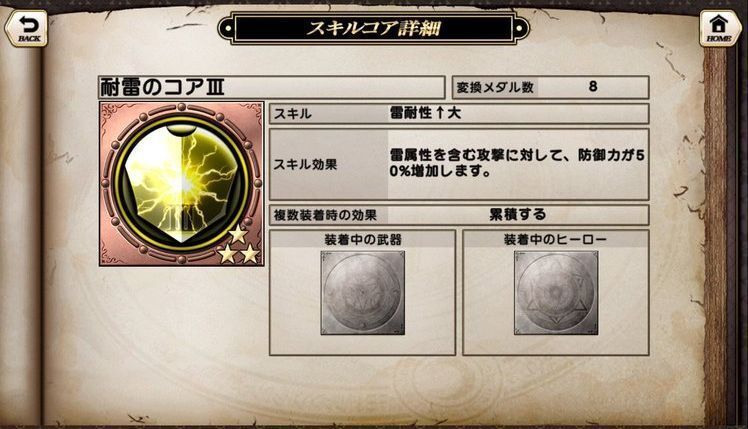Click the 雷耐性↑大 skill name

(425, 113)
